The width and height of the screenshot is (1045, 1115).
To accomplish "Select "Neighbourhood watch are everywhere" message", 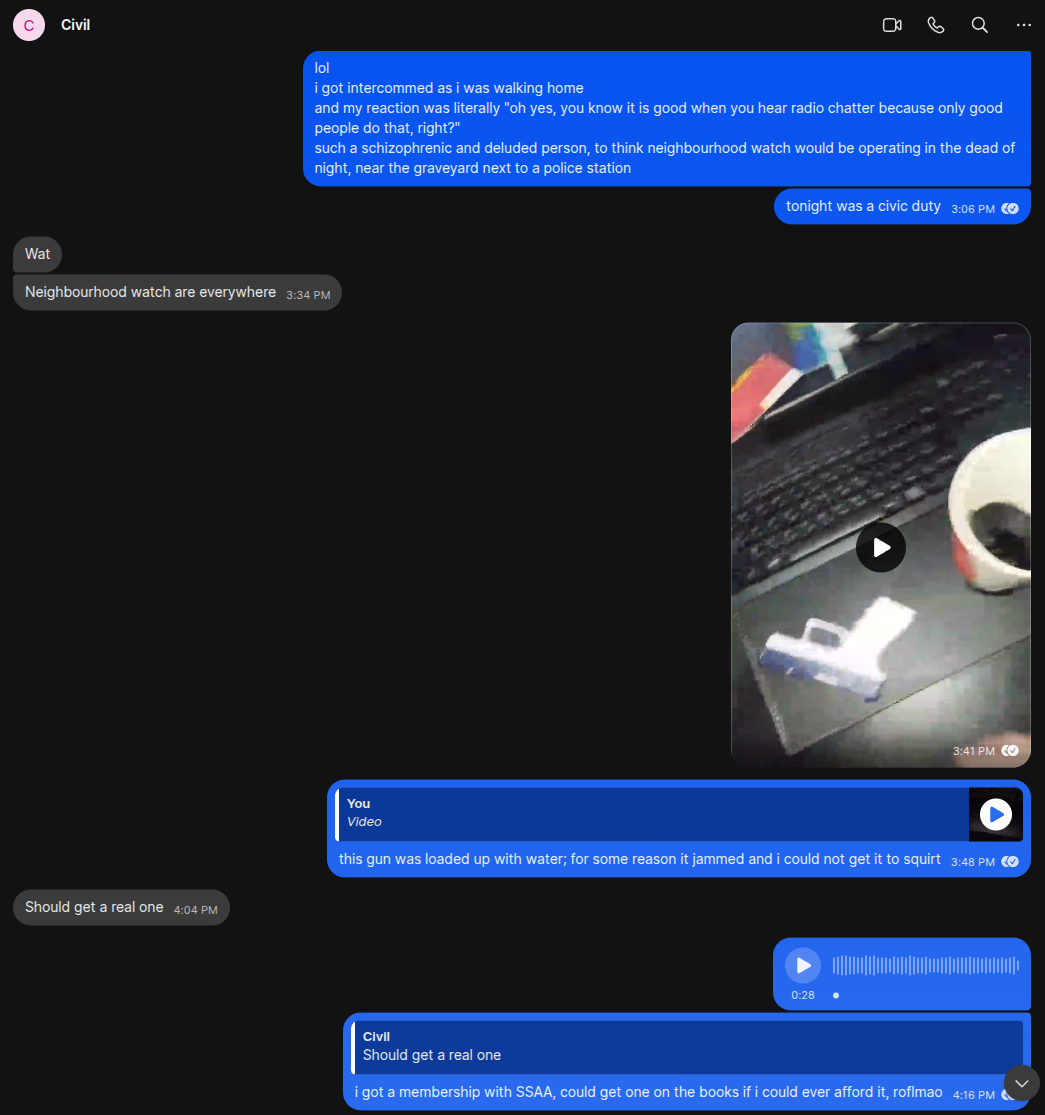I will tap(177, 292).
